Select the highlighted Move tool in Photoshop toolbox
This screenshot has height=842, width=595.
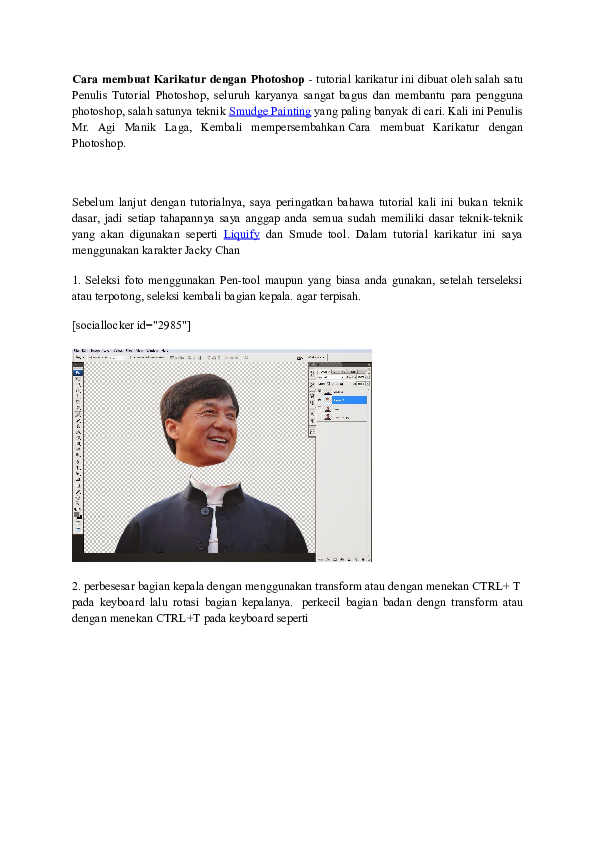(78, 372)
